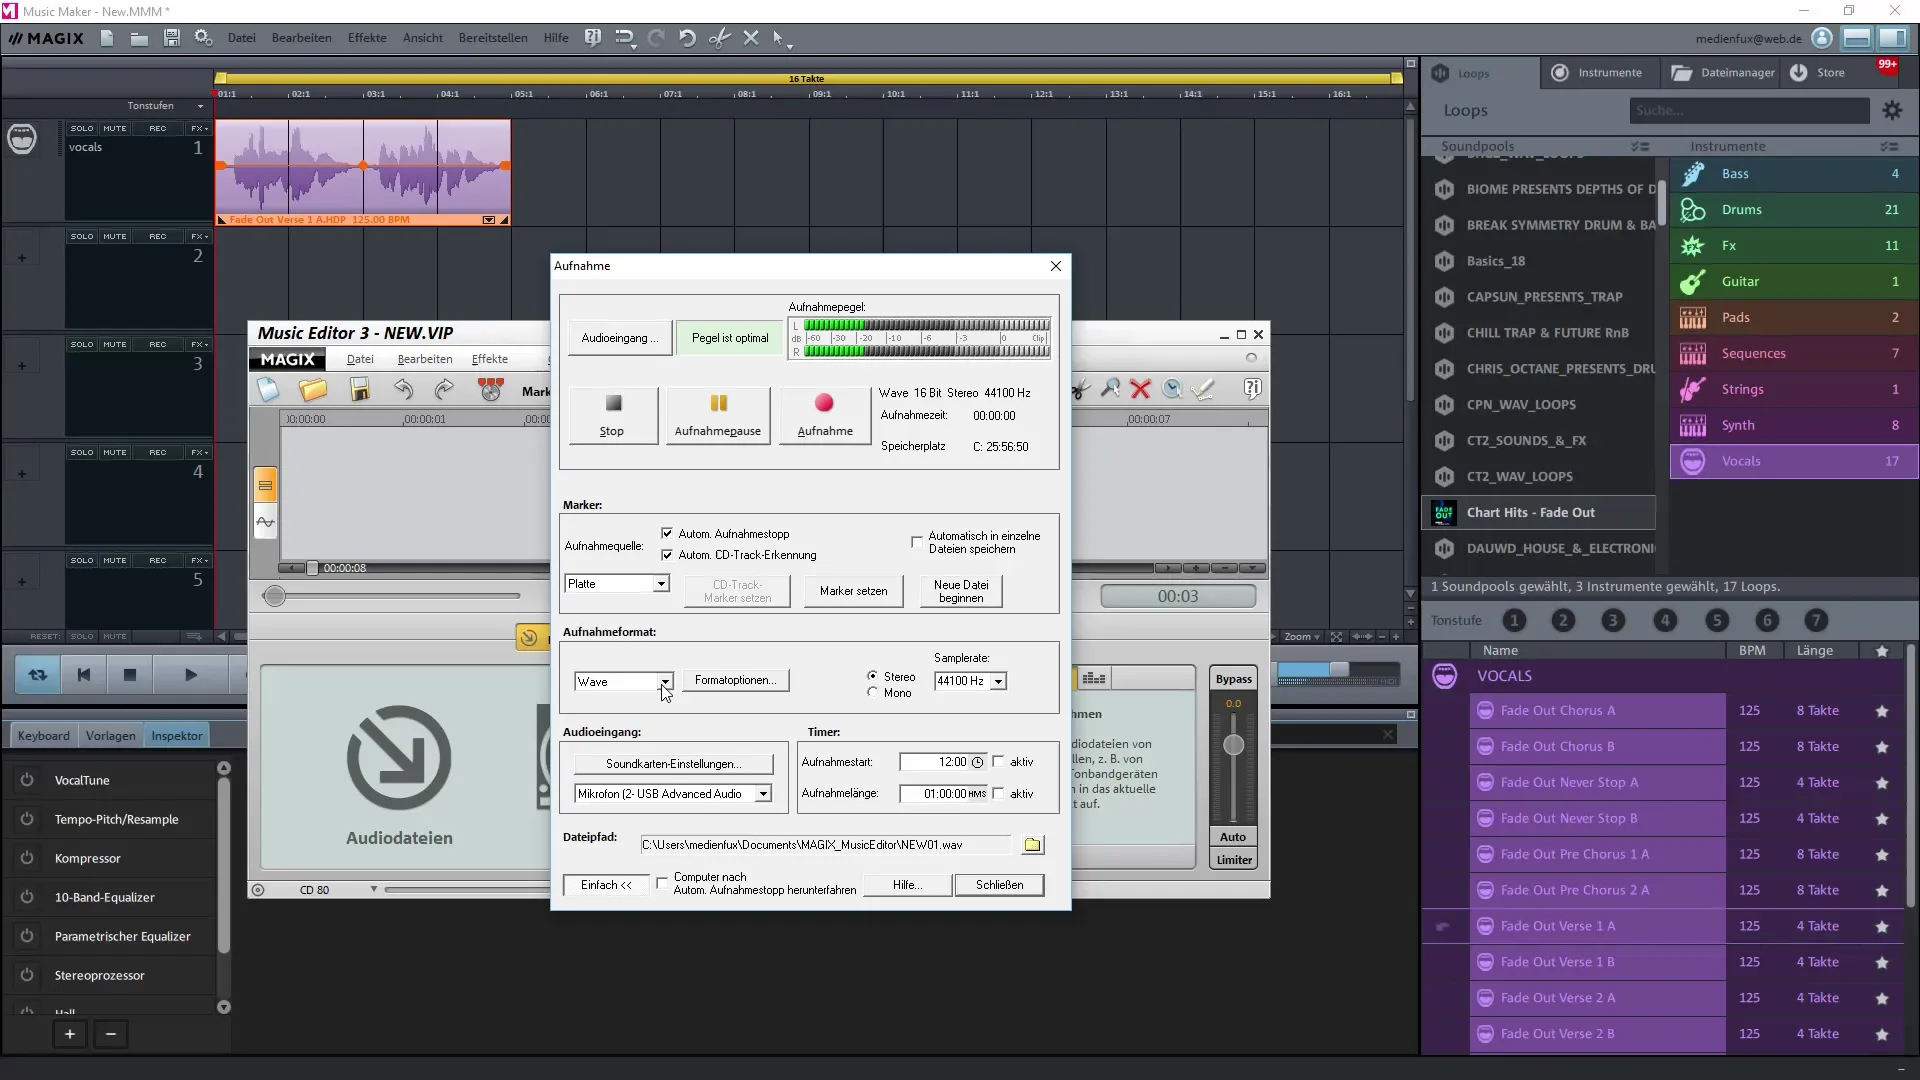Select the Bass instrument icon
The image size is (1920, 1080).
(1693, 174)
